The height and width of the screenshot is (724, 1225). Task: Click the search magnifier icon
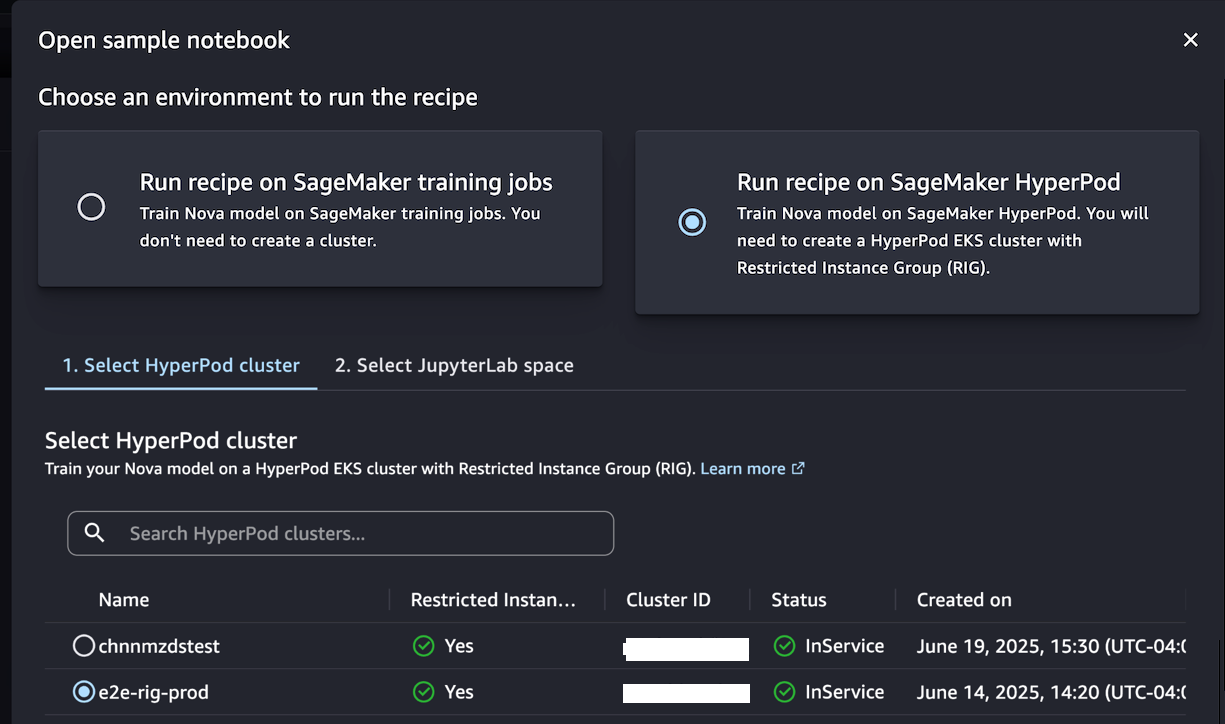tap(95, 533)
